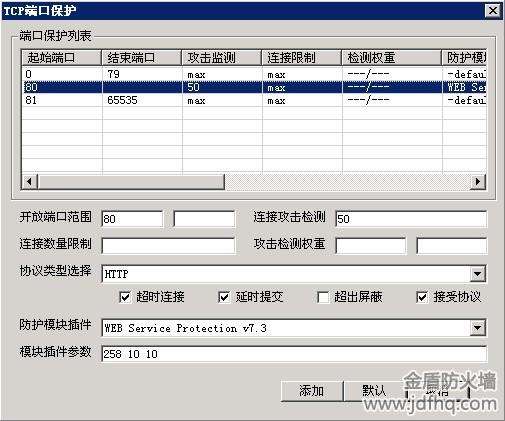Click the 攻击监测 column header
Screen dimensions: 505x421
(221, 58)
